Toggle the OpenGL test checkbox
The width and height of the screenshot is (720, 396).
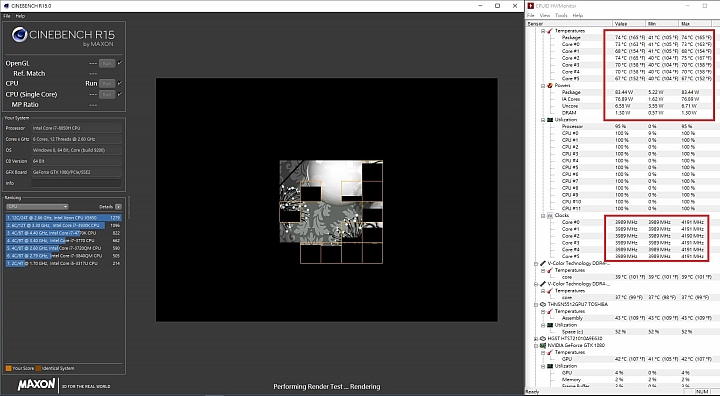[x=120, y=63]
